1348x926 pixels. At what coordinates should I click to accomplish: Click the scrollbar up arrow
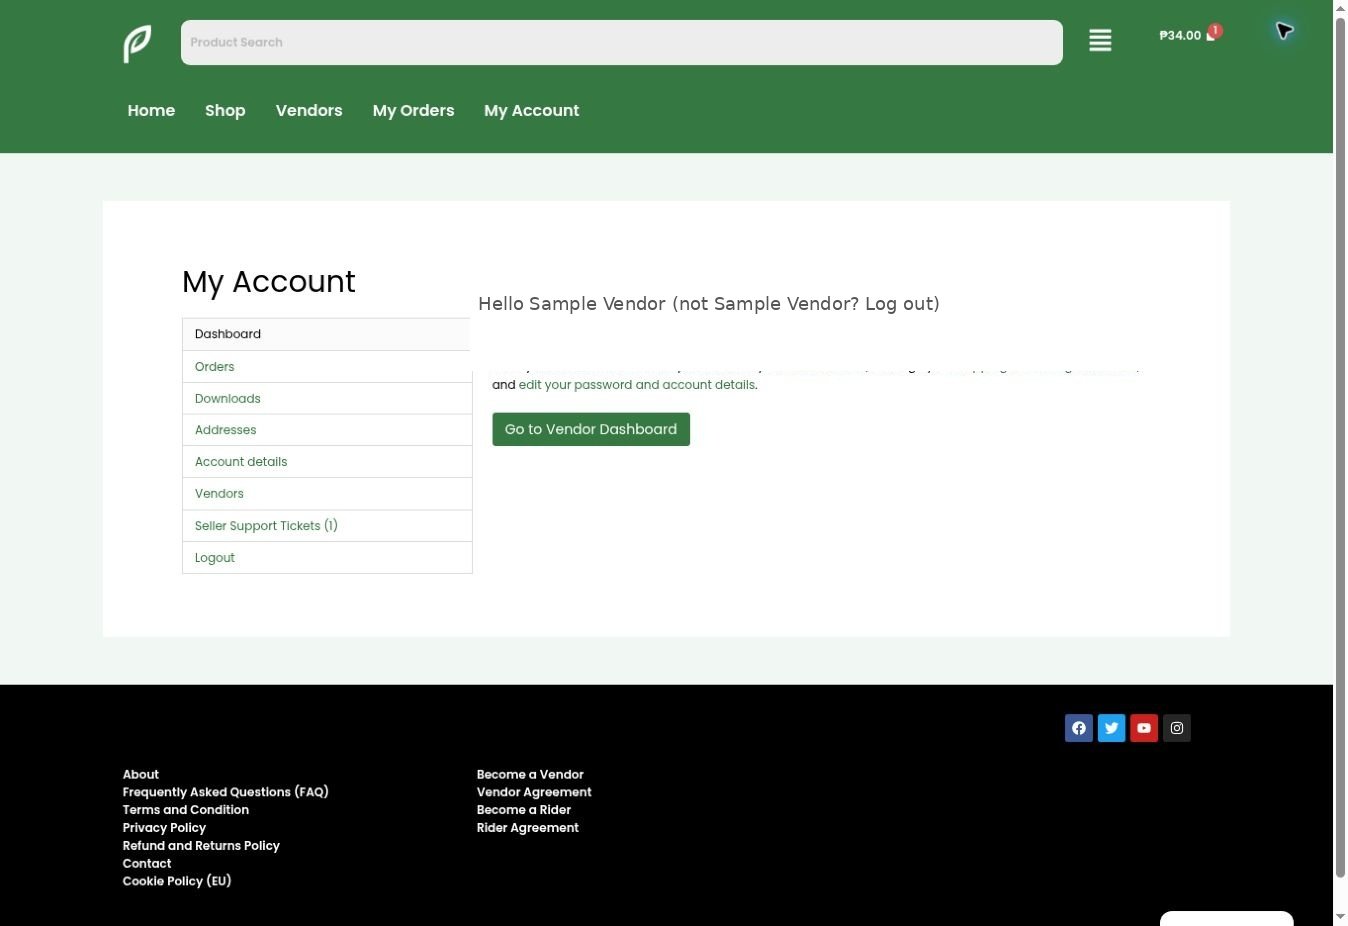pos(1340,8)
